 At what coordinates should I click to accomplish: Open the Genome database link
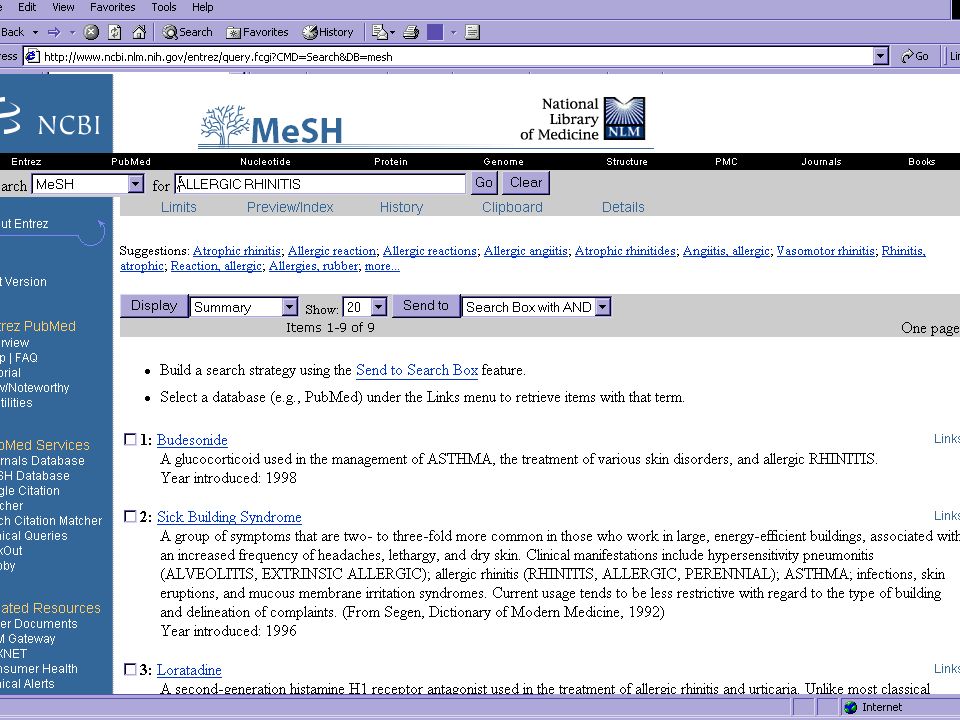(503, 162)
